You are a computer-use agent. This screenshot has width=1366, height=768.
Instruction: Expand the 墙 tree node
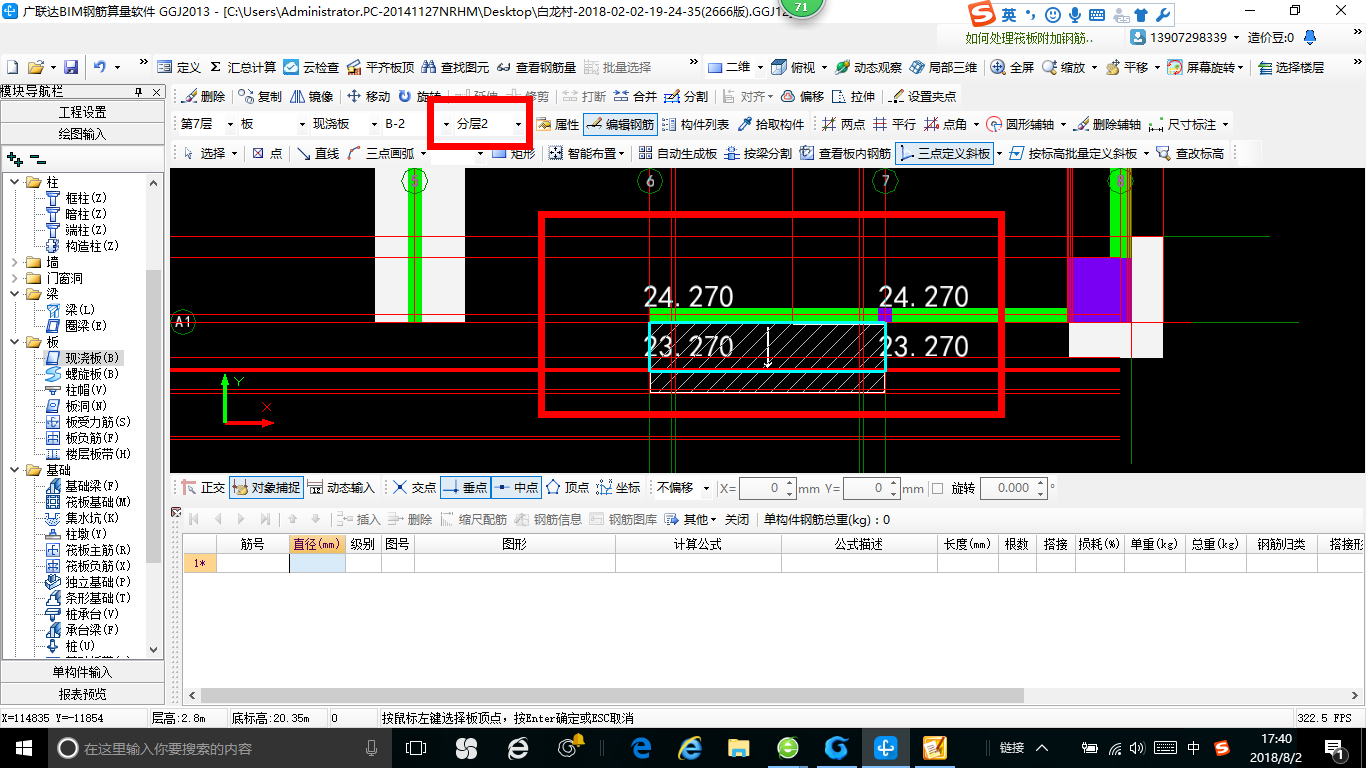(x=14, y=262)
